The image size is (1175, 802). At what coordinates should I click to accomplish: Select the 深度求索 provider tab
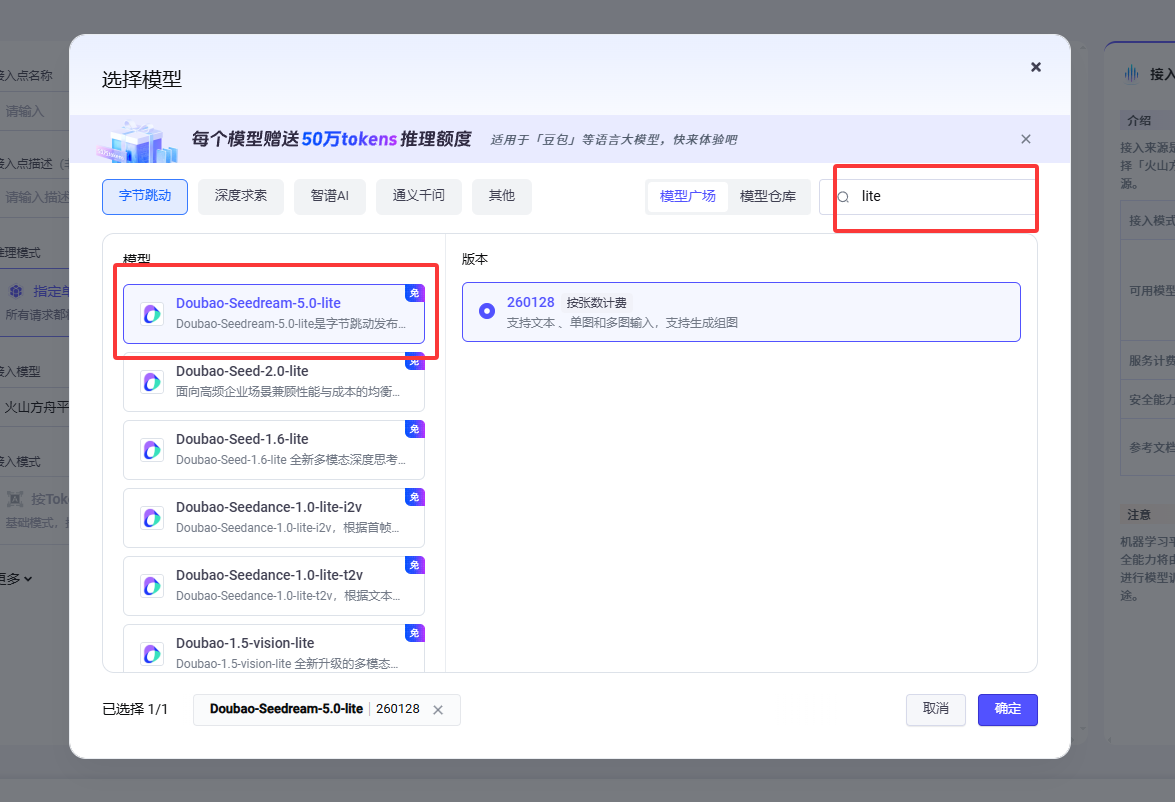tap(240, 196)
